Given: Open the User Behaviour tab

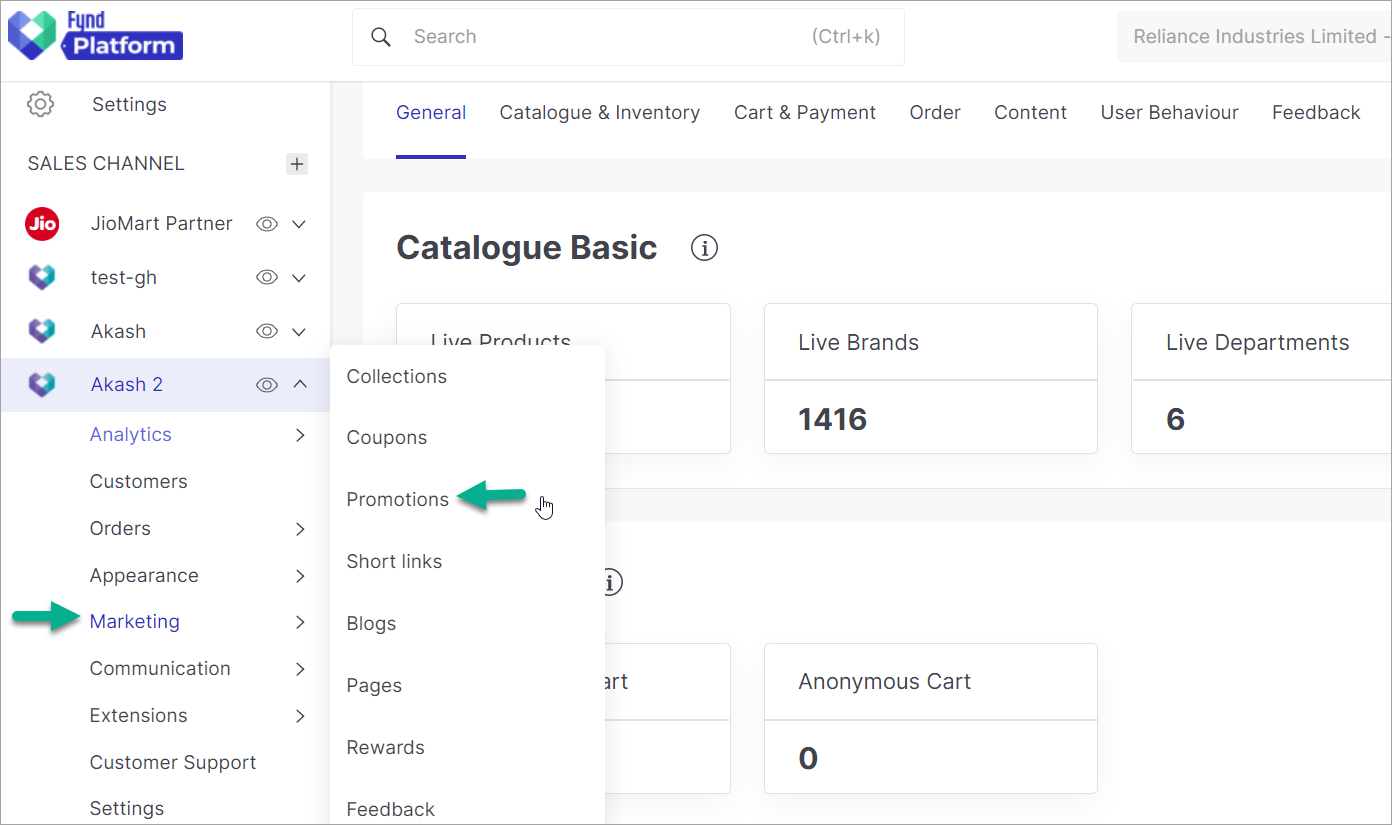Looking at the screenshot, I should (1170, 113).
